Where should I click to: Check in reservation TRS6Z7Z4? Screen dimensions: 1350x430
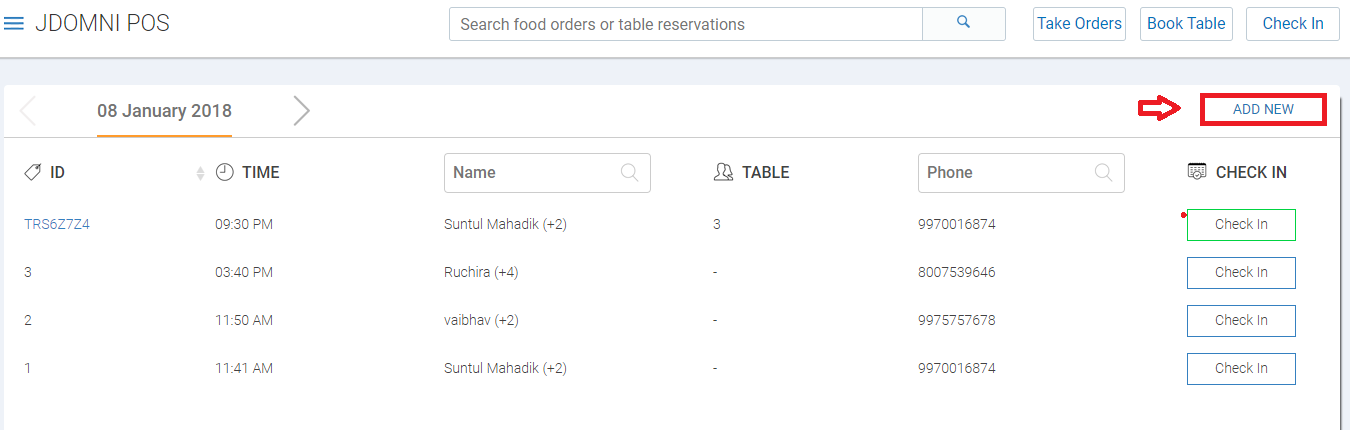(x=1241, y=225)
